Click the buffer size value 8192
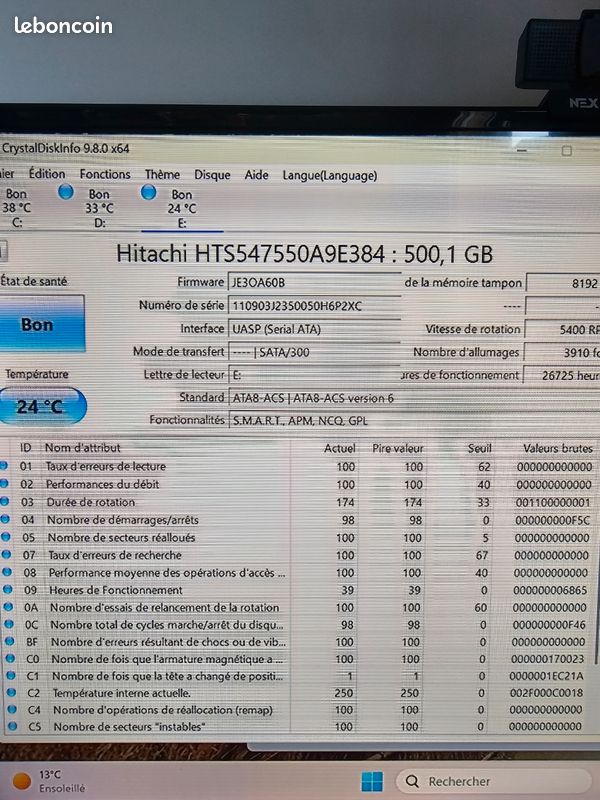This screenshot has height=800, width=600. (563, 283)
